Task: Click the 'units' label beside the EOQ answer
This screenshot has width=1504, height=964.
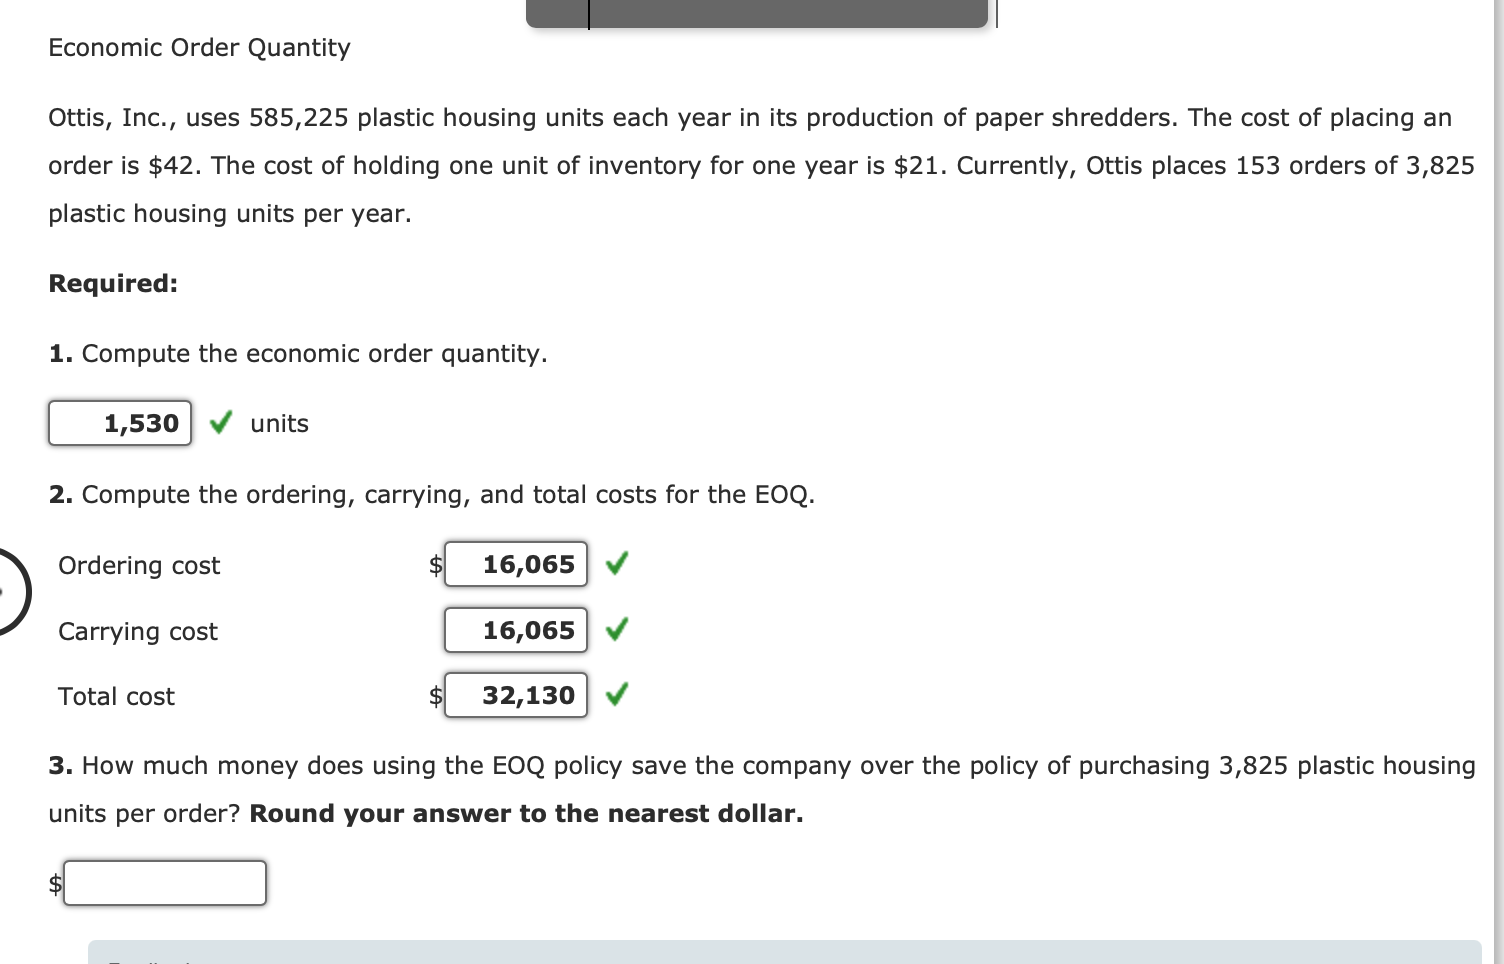Action: [279, 423]
